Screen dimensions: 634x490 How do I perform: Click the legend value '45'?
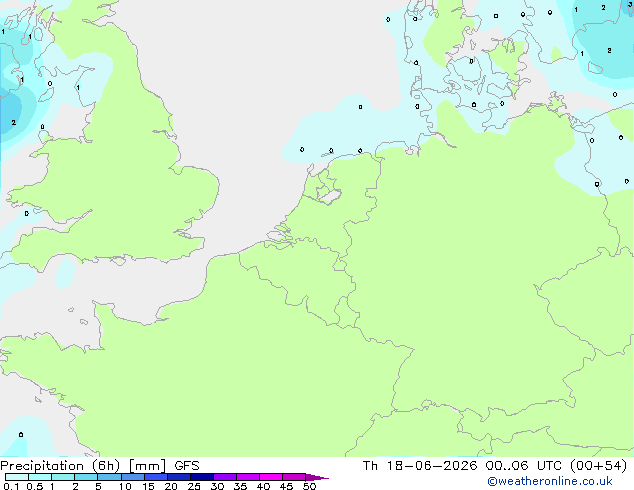click(287, 486)
